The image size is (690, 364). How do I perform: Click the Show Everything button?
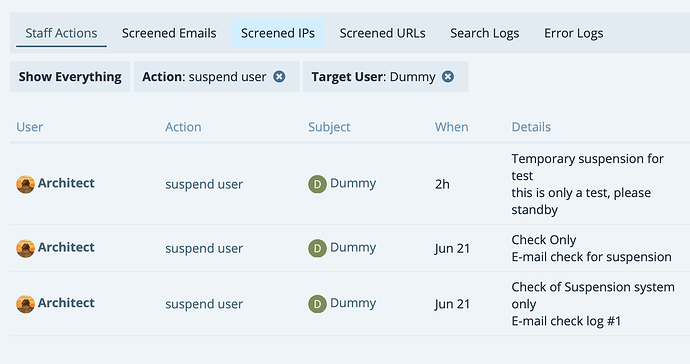pos(70,77)
